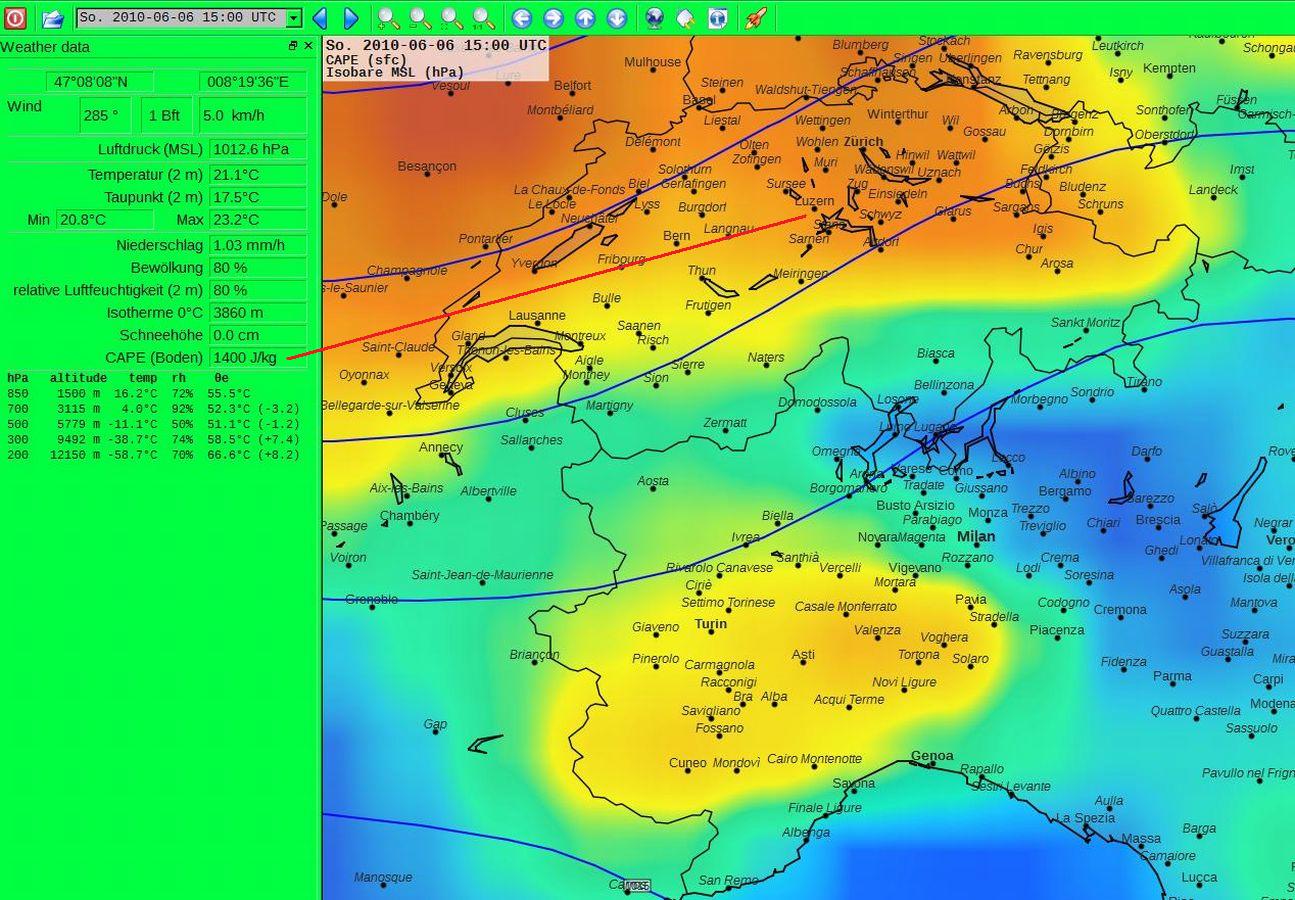Pan map left with left arrow button
This screenshot has height=900, width=1295.
click(521, 18)
